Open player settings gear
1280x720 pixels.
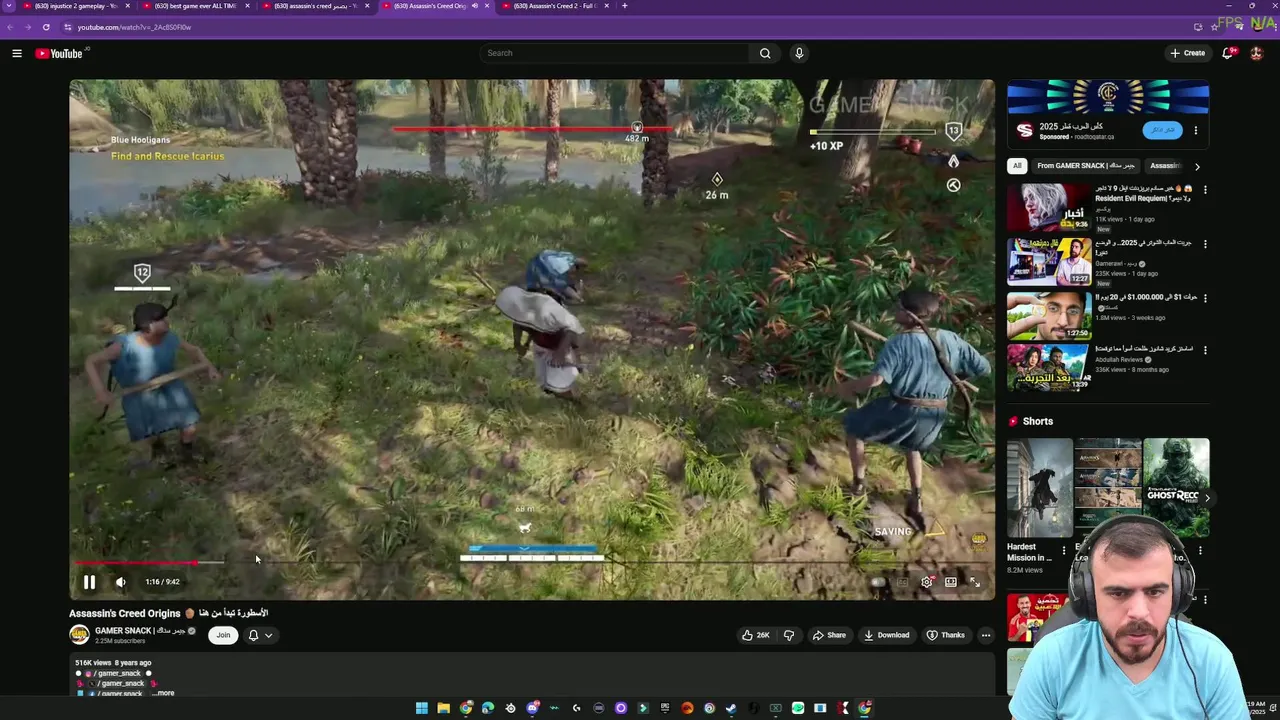click(x=927, y=582)
